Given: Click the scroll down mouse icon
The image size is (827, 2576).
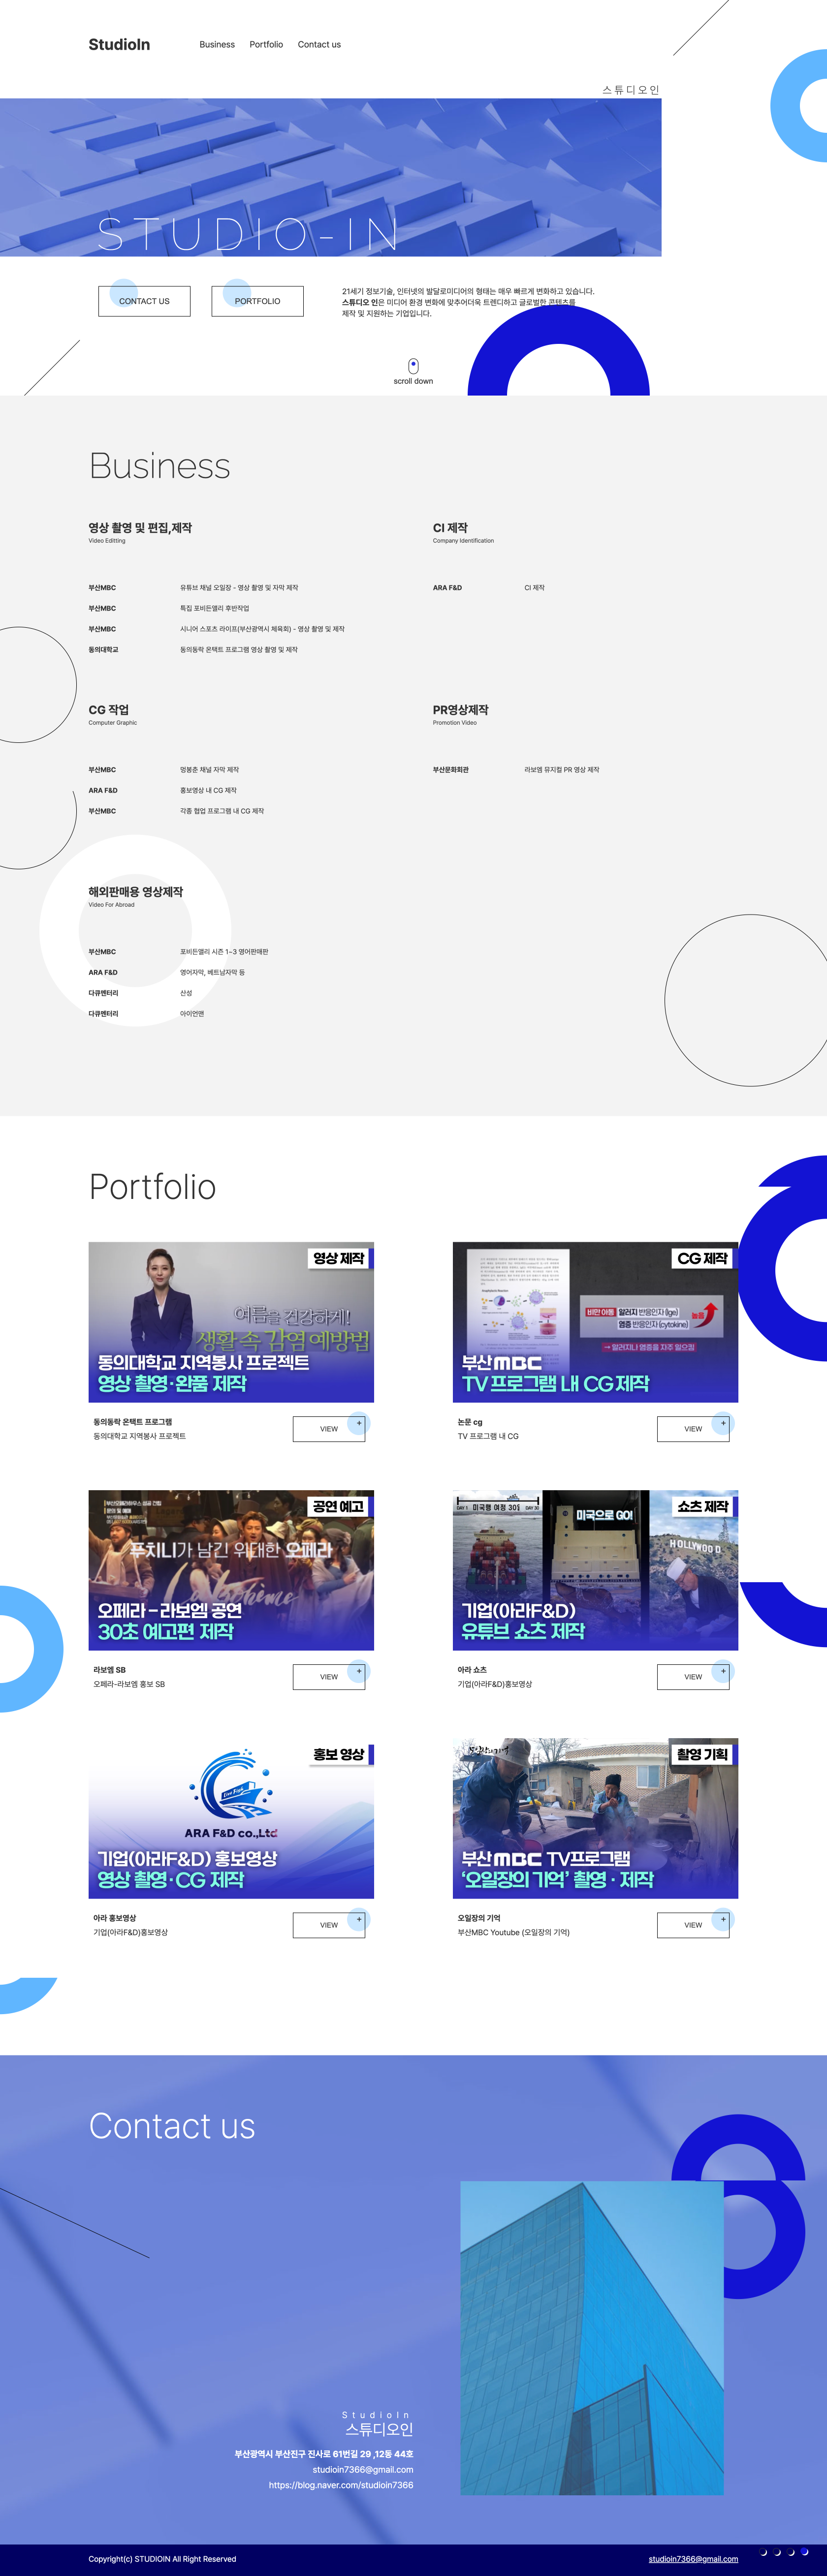Looking at the screenshot, I should (413, 366).
